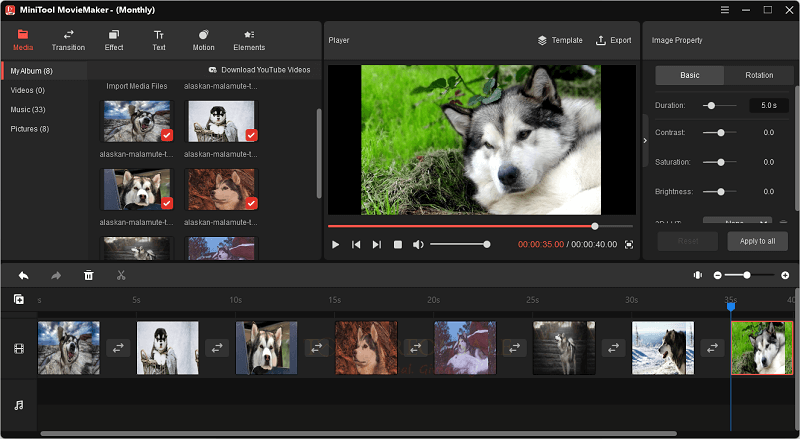This screenshot has height=439, width=800.
Task: Click the add track icon
Action: 19,300
